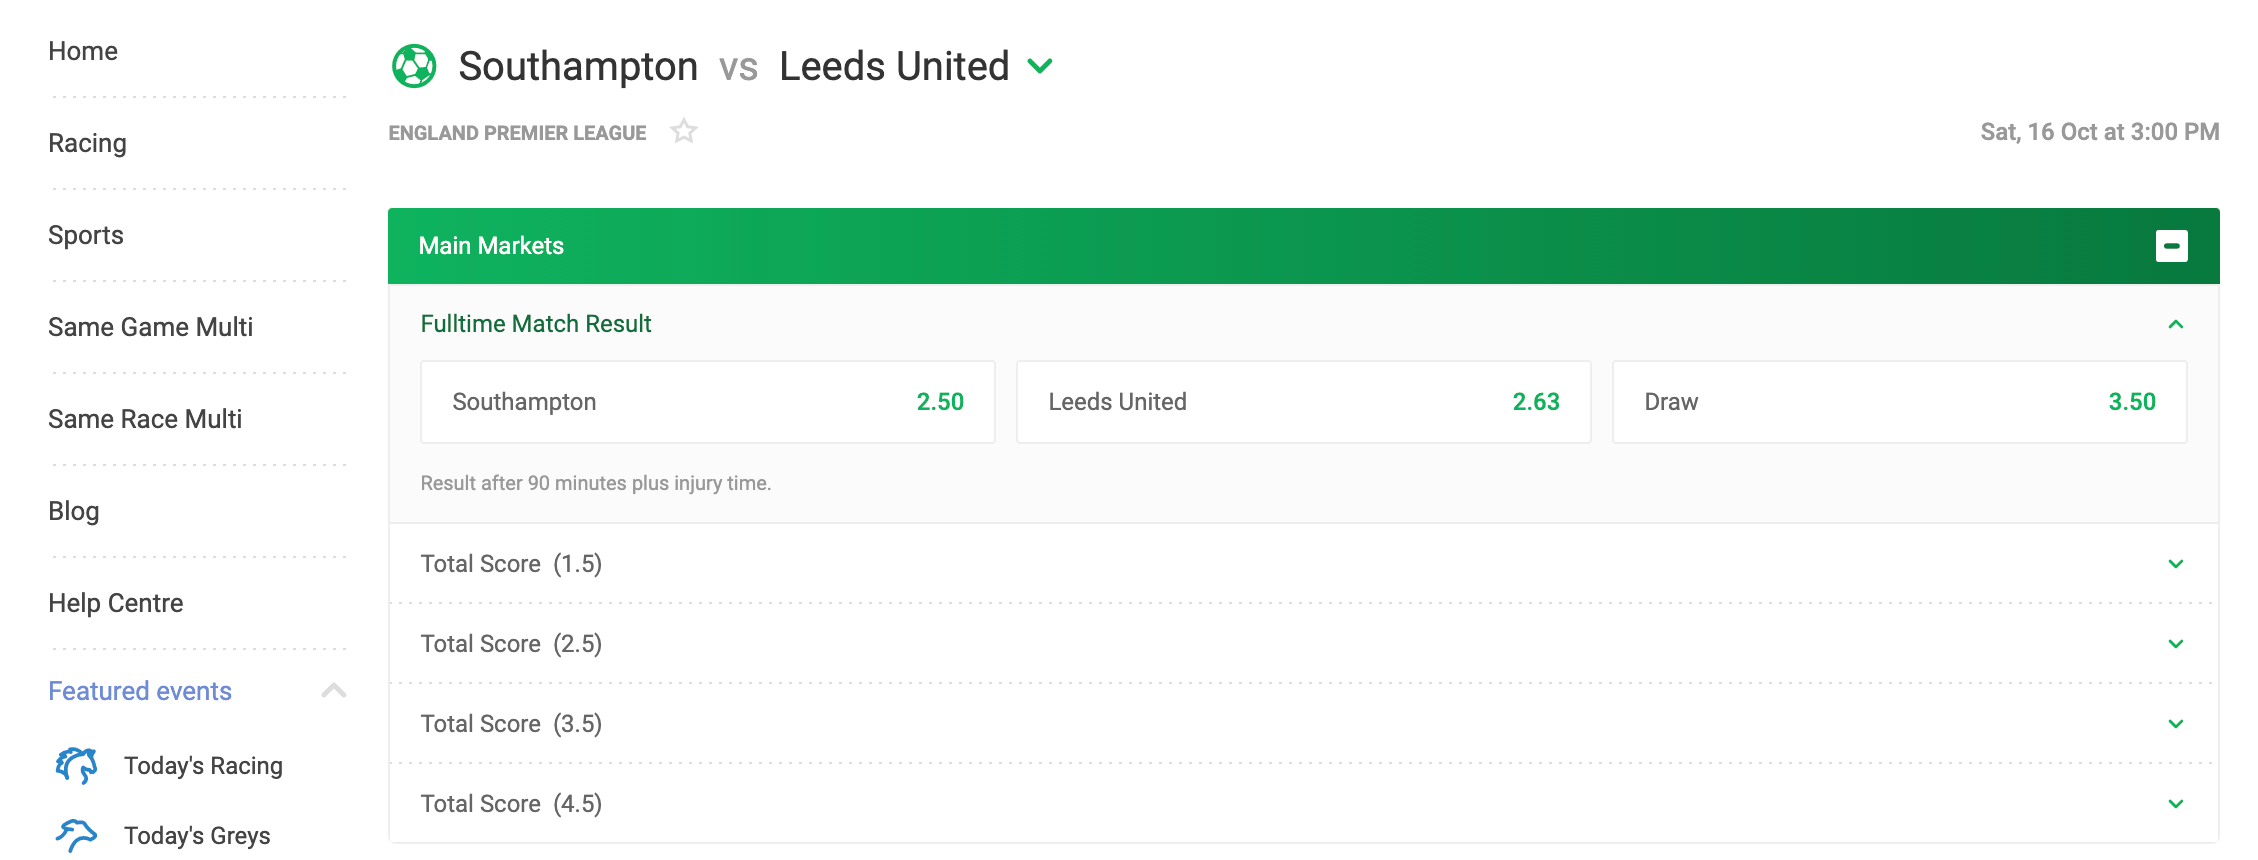Favourite England Premier League with star
This screenshot has height=860, width=2258.
(x=684, y=131)
